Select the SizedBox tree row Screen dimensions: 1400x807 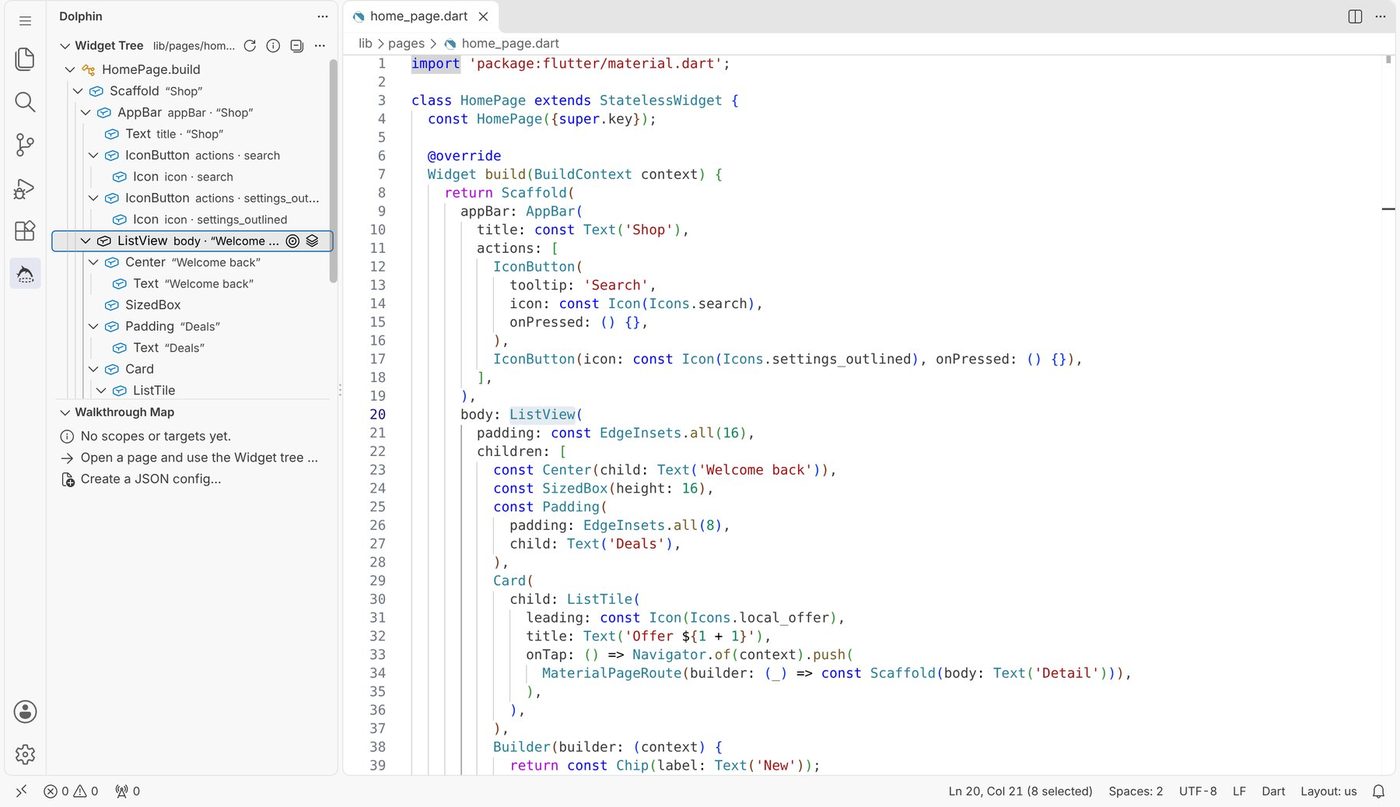click(x=192, y=305)
